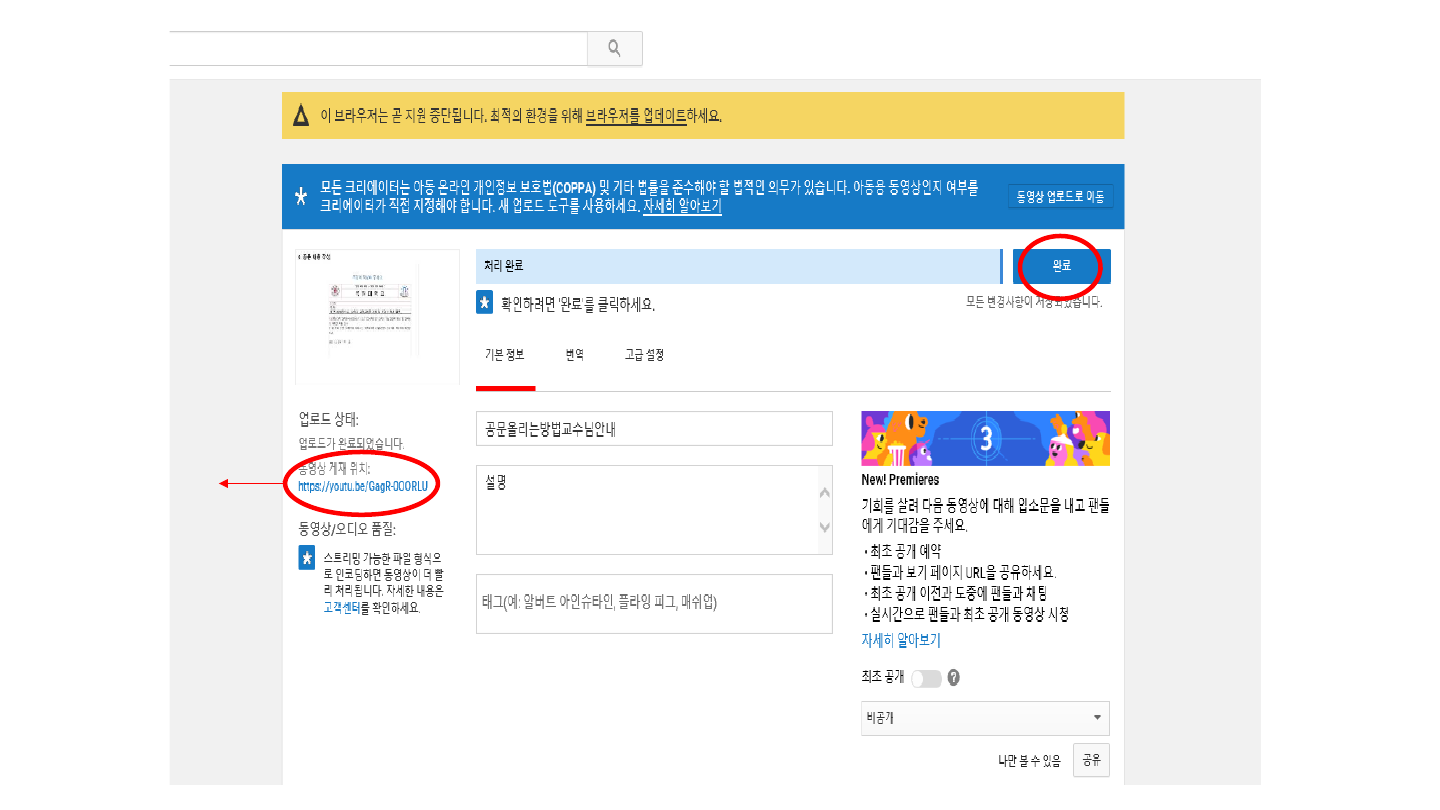This screenshot has height=810, width=1440.
Task: Click the 브라우저를 업데이트 link
Action: pos(635,116)
